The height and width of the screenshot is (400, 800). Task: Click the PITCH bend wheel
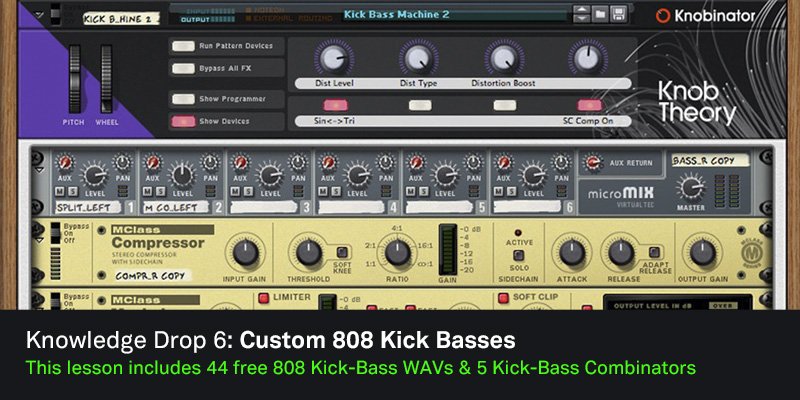(75, 79)
